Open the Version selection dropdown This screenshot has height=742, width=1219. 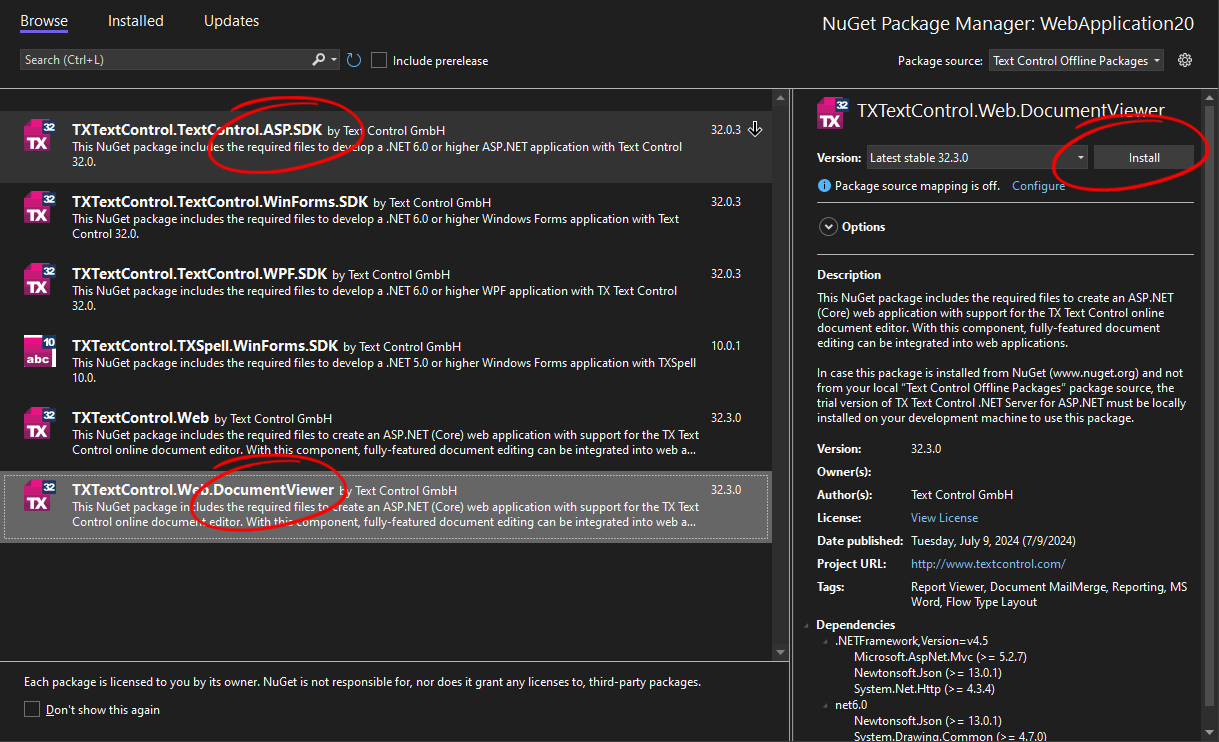[x=975, y=157]
